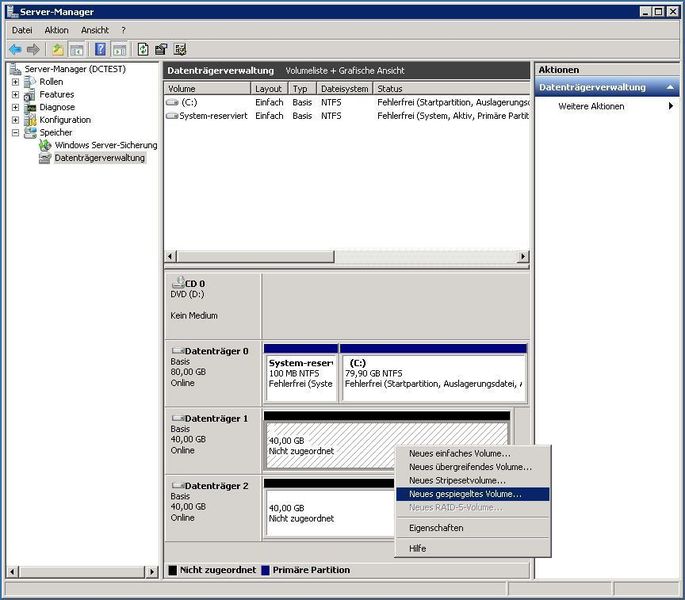Click the Datenträger 2 disk label

(213, 508)
